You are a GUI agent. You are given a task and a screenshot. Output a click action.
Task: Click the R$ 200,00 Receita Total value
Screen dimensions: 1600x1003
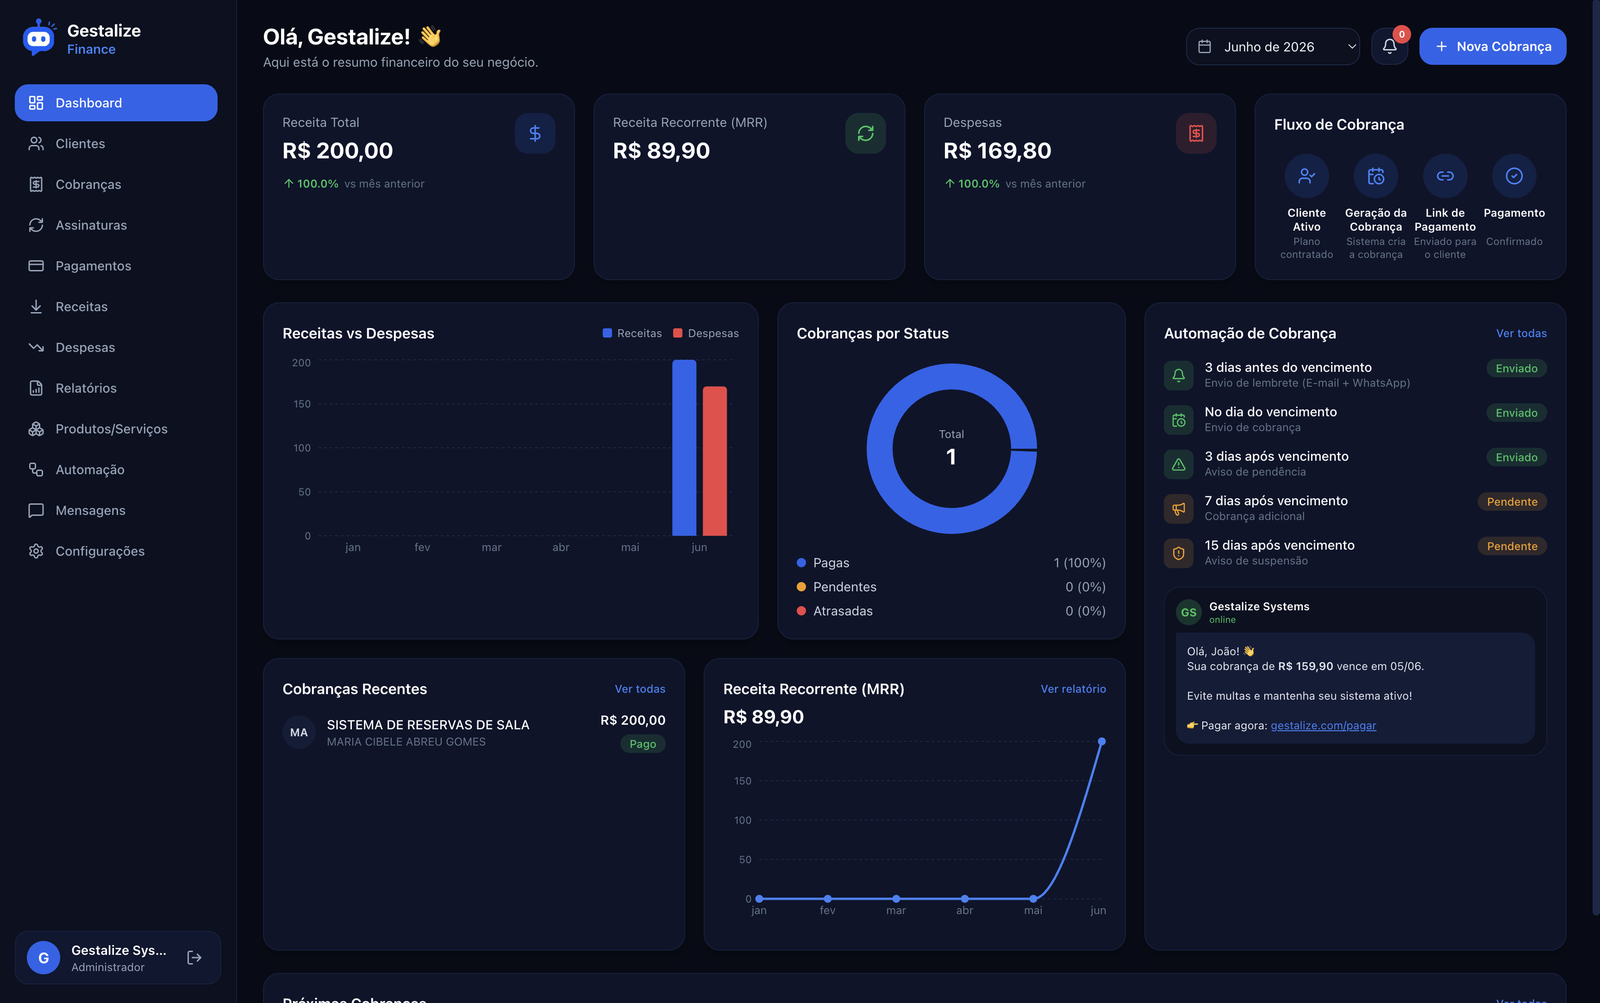click(x=338, y=151)
